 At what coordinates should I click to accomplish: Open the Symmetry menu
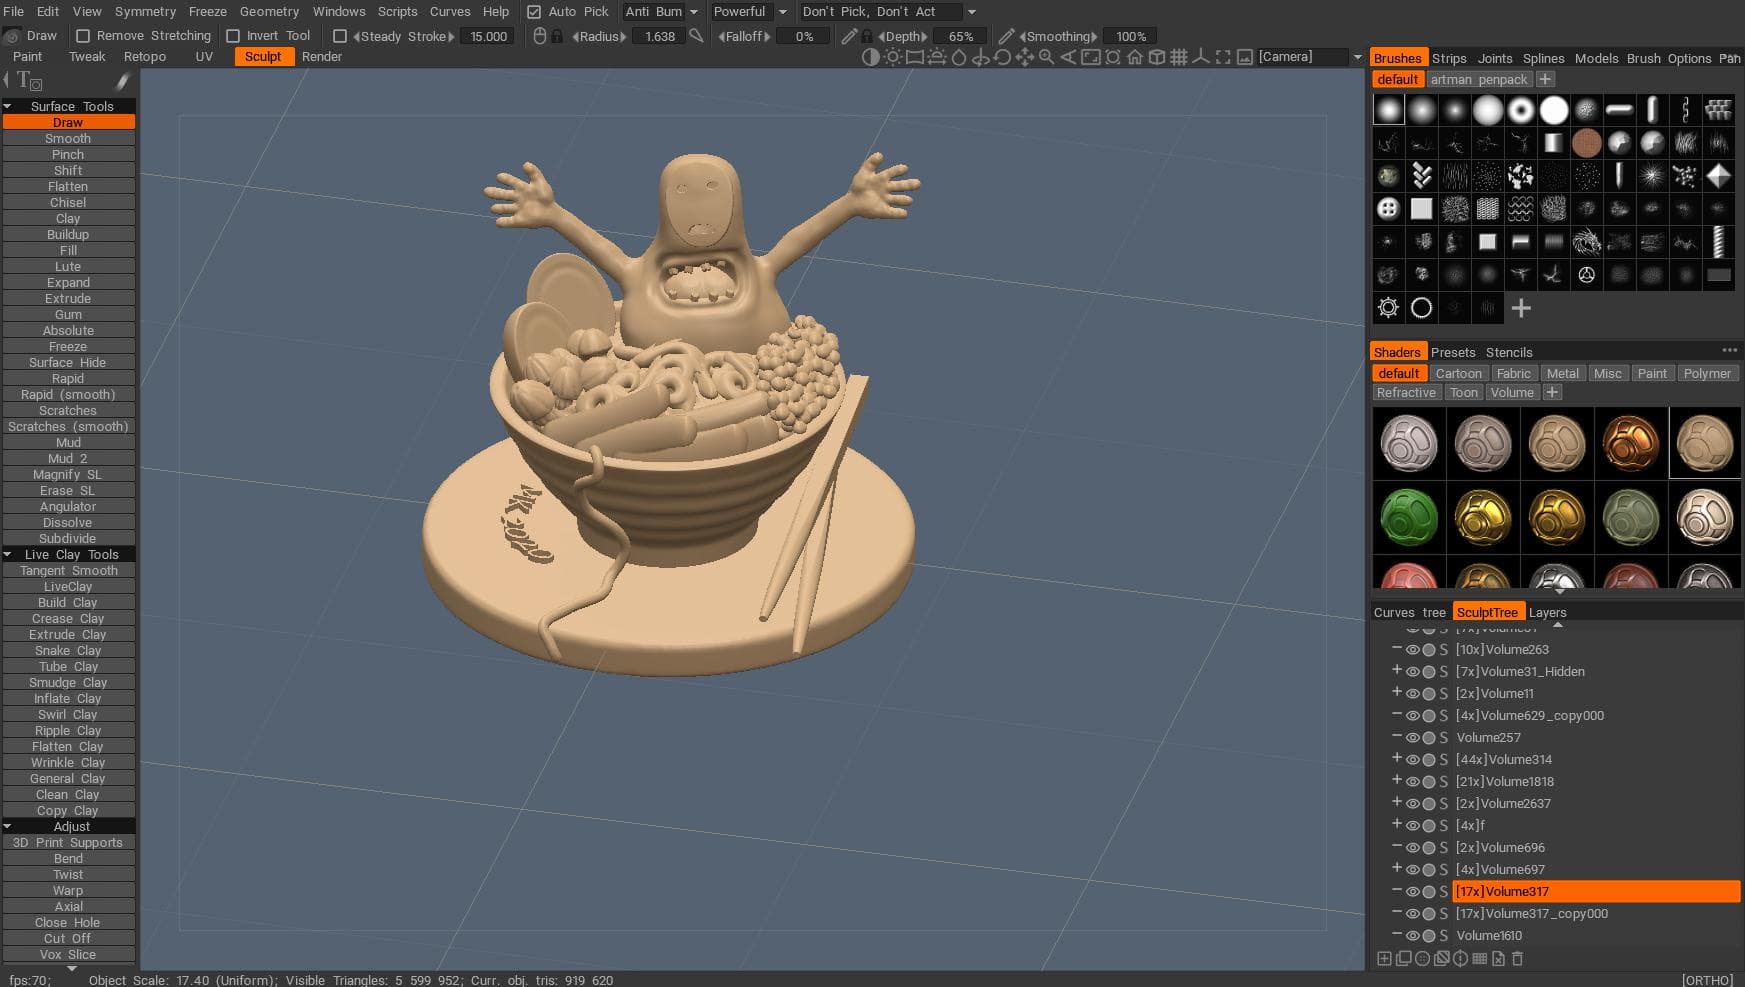click(145, 12)
